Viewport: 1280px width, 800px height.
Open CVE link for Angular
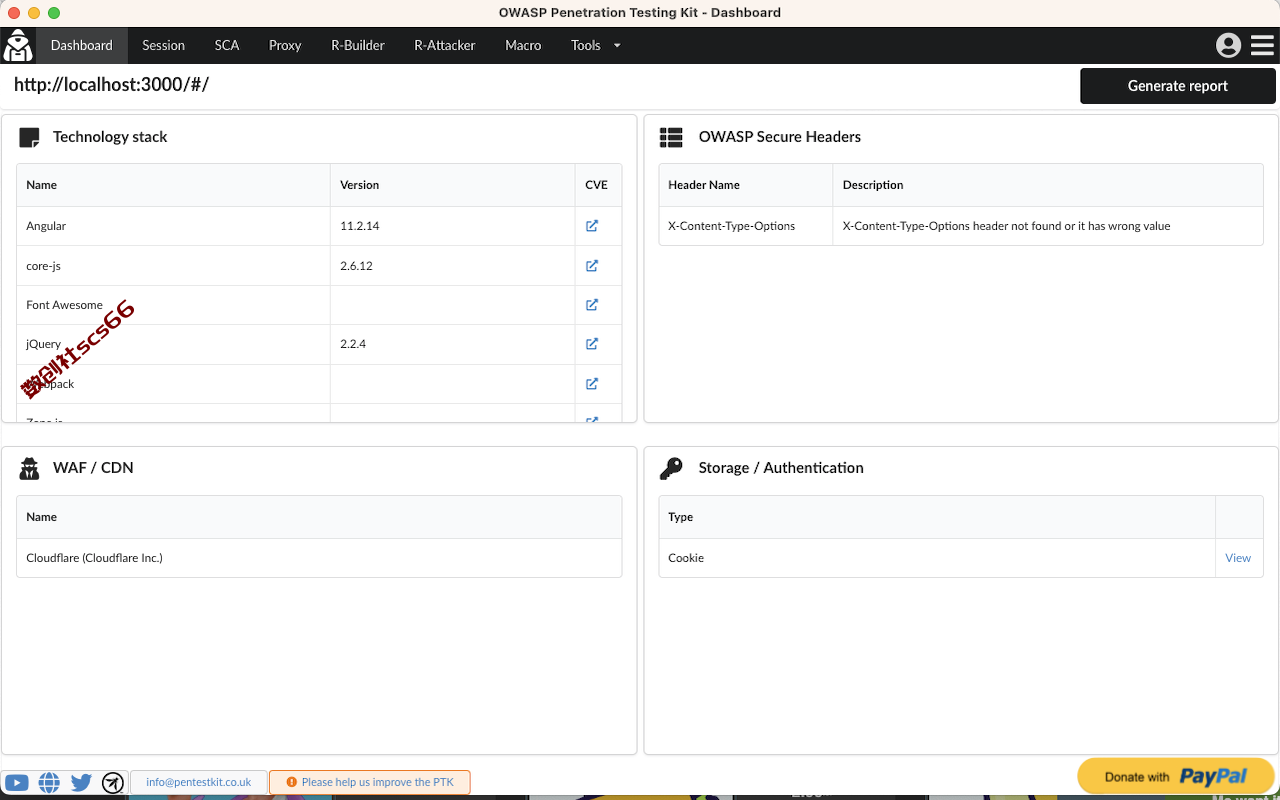pyautogui.click(x=592, y=226)
